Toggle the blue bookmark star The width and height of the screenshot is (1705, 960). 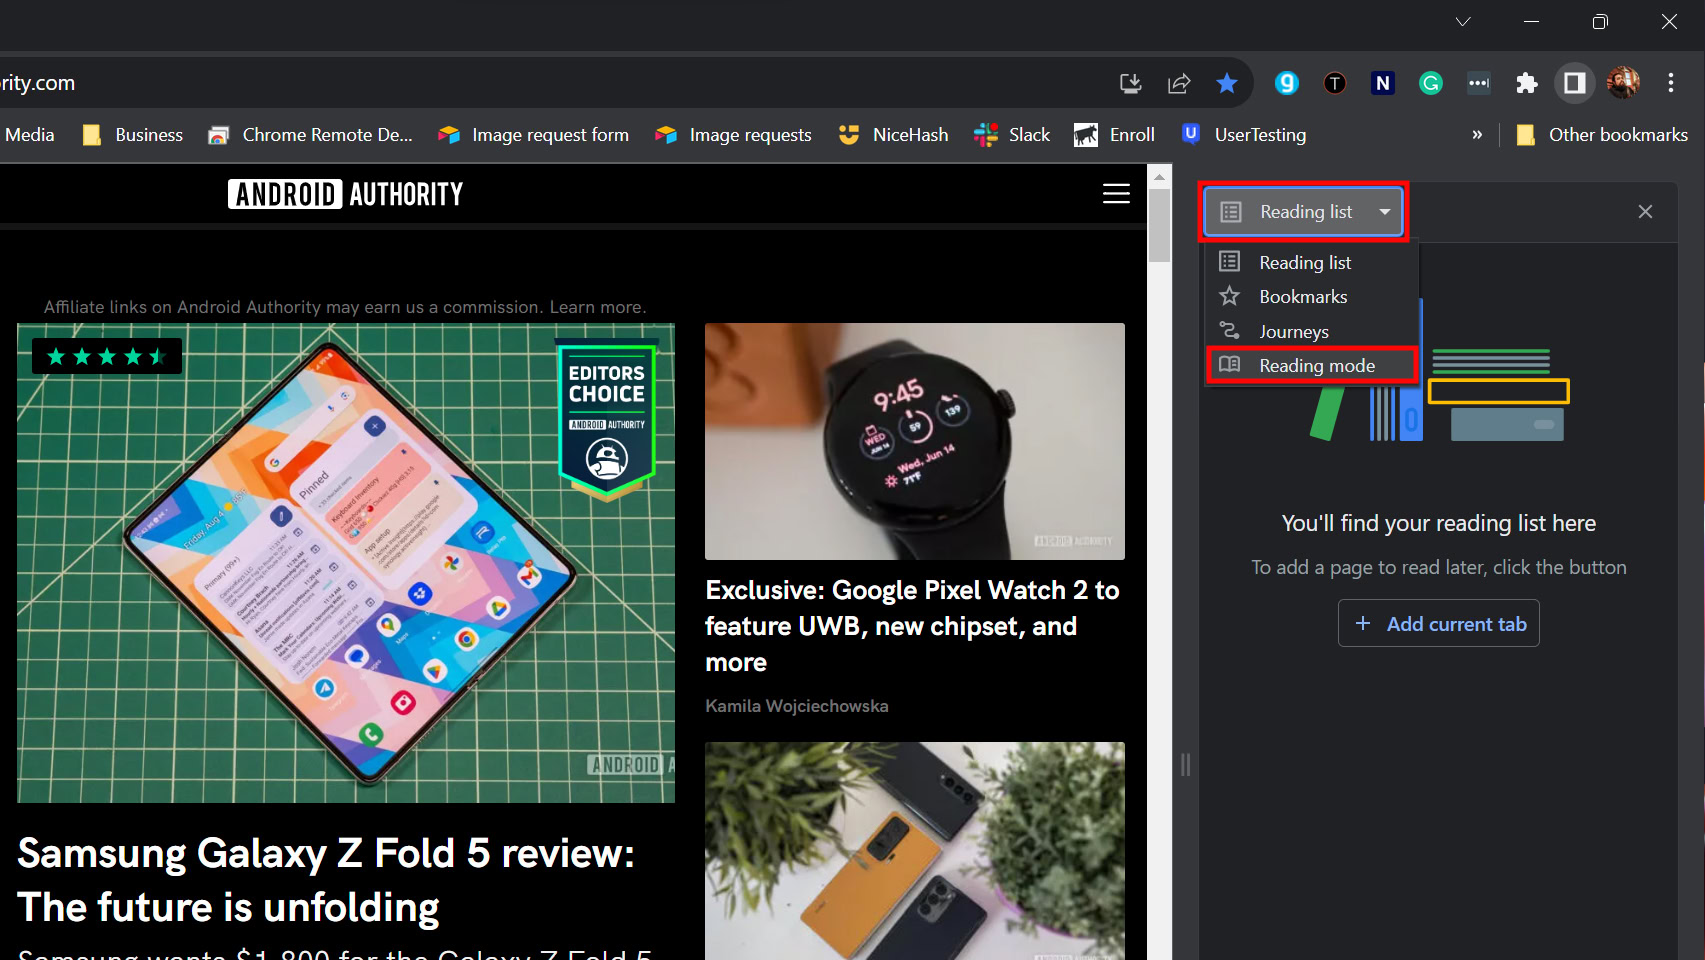[1227, 83]
